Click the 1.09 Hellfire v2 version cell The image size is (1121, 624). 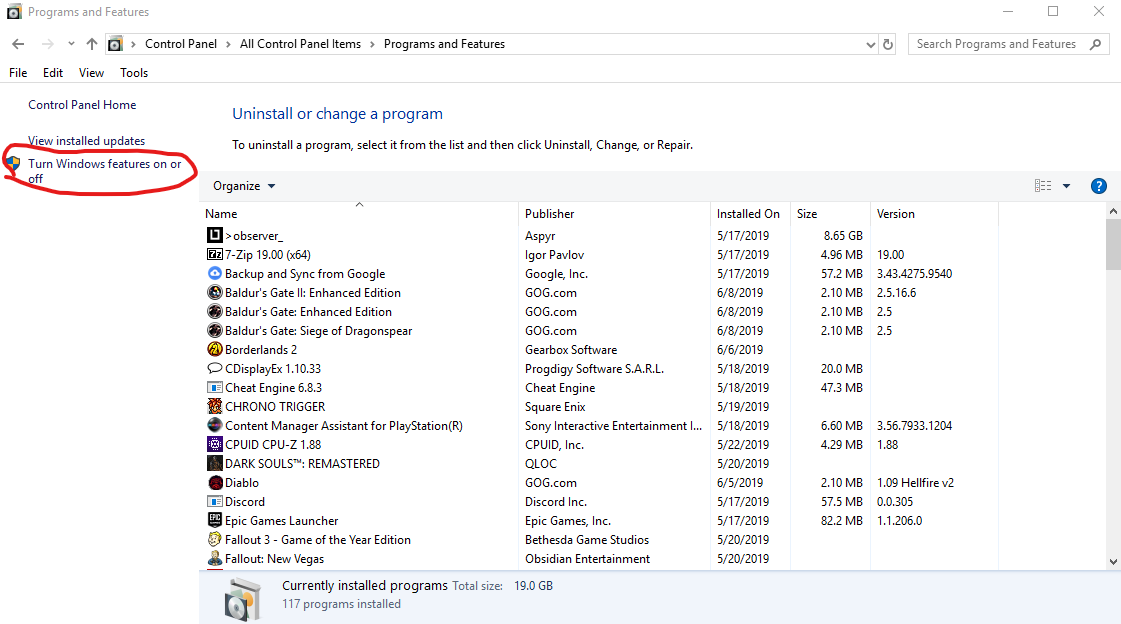[915, 482]
